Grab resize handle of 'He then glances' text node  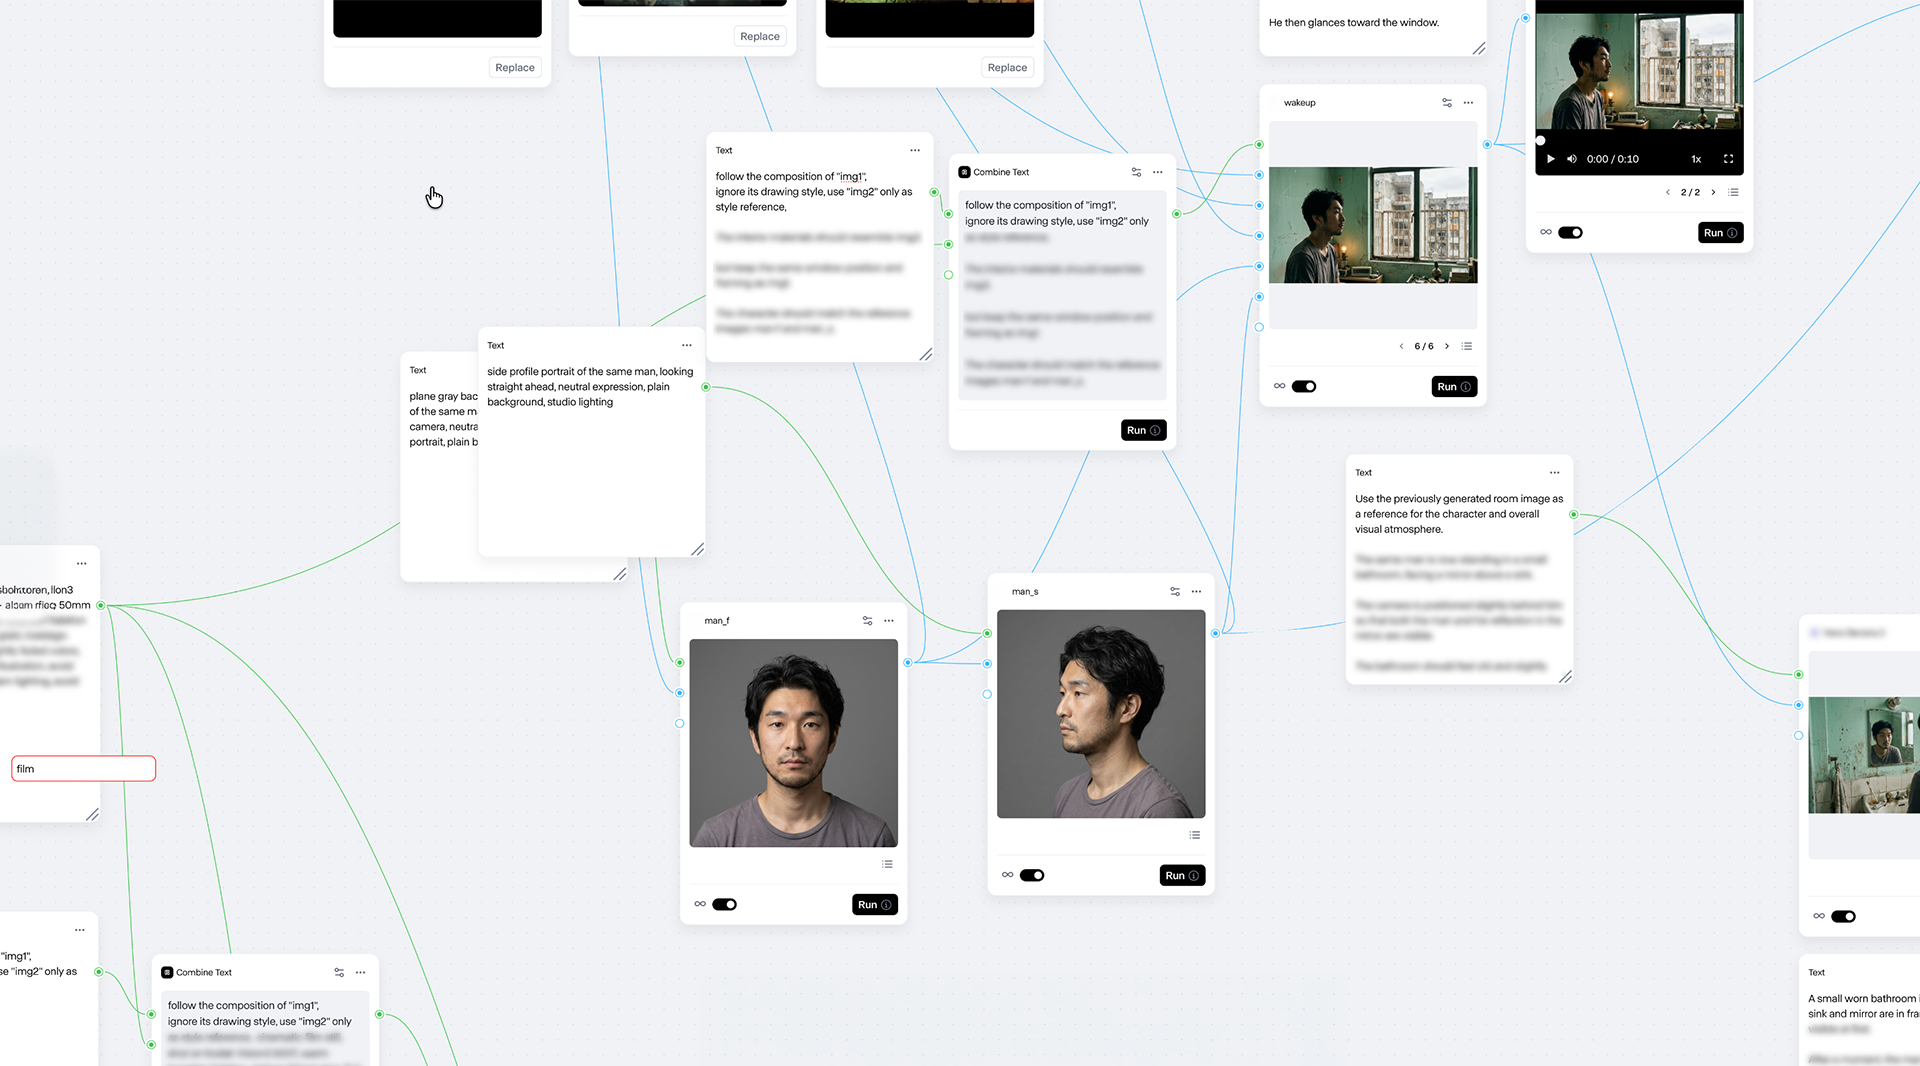[x=1479, y=49]
